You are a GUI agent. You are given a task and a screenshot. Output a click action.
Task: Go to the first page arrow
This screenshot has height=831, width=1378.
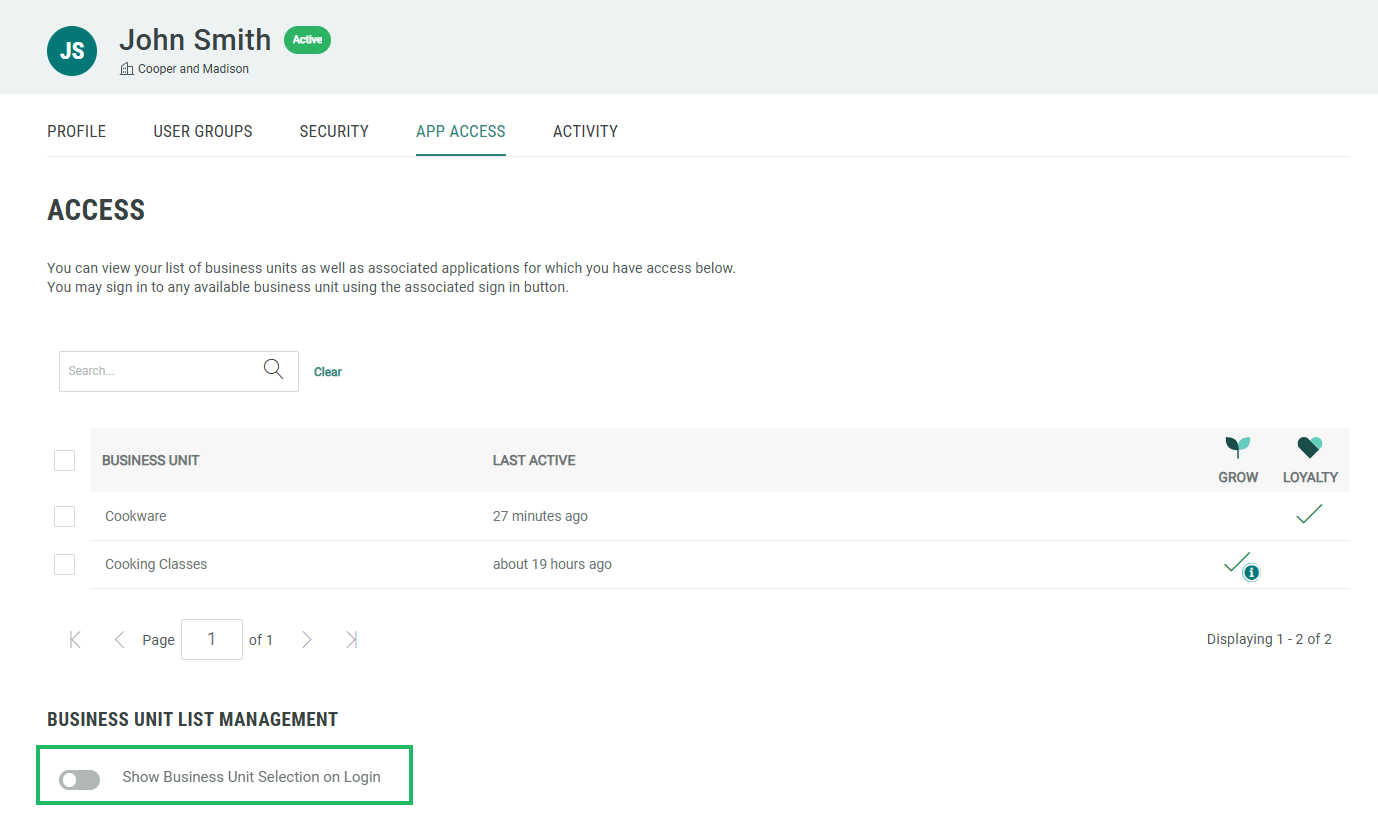(x=75, y=640)
